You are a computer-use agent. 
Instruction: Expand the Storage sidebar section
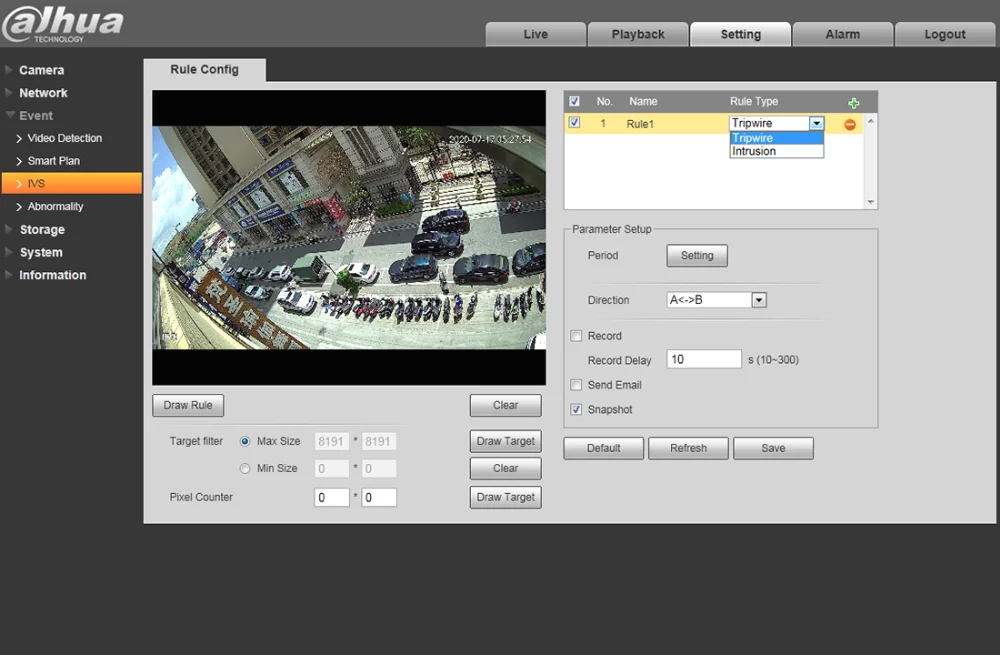tap(42, 230)
